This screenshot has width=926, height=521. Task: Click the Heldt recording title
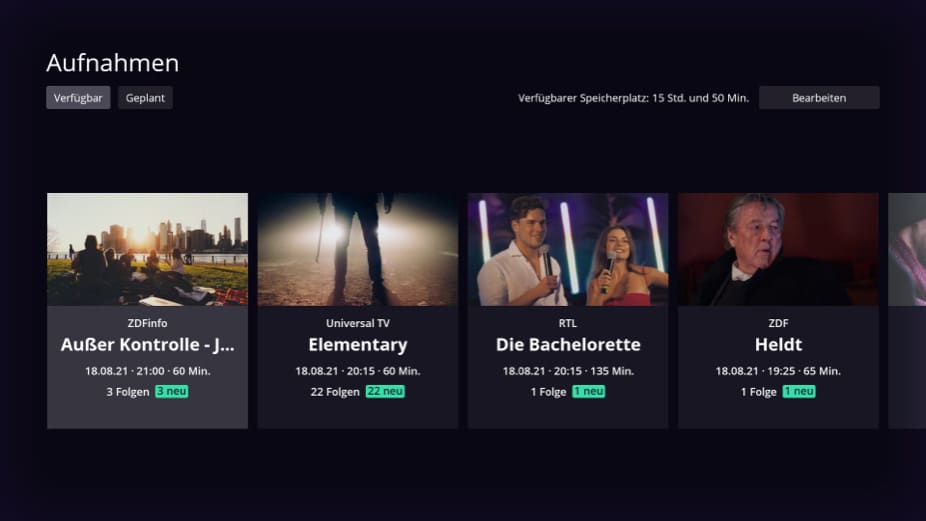click(778, 344)
